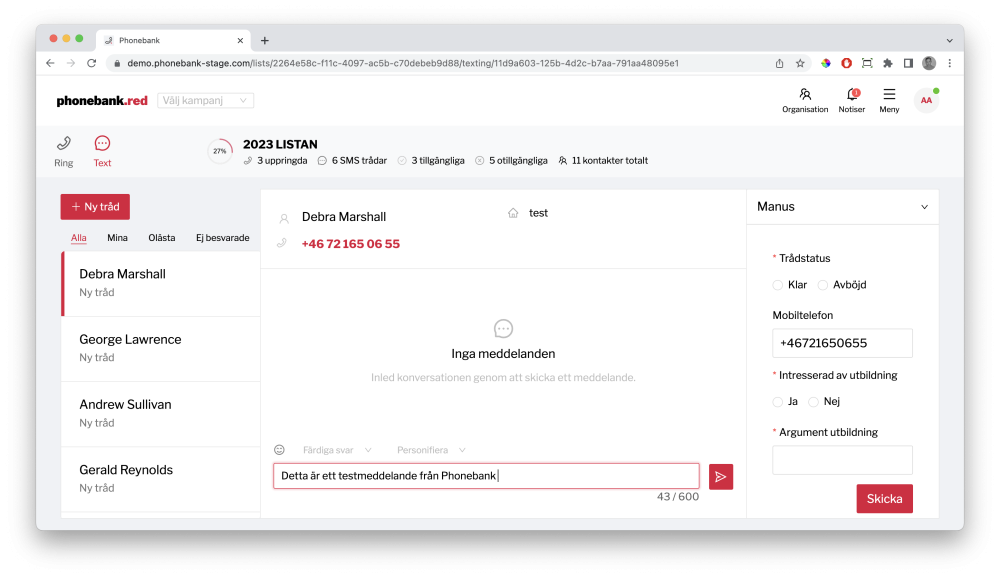The width and height of the screenshot is (1000, 578).
Task: Switch to the Olästa tab
Action: click(161, 238)
